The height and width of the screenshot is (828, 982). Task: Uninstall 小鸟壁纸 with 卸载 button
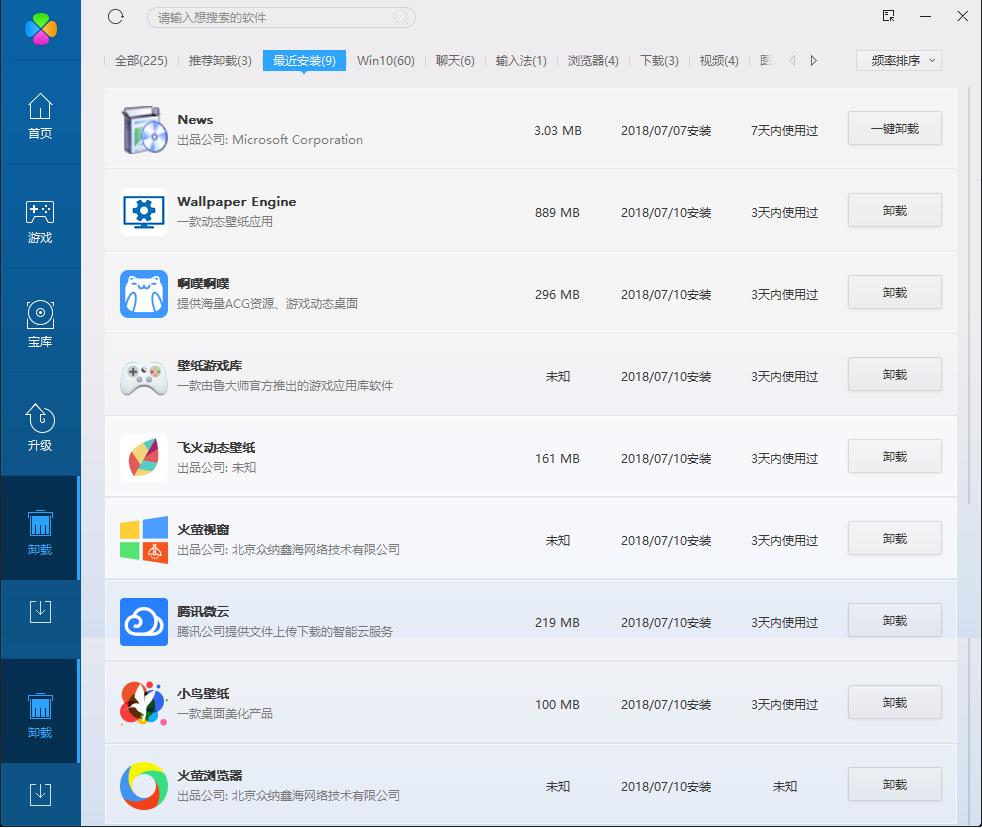pyautogui.click(x=895, y=703)
